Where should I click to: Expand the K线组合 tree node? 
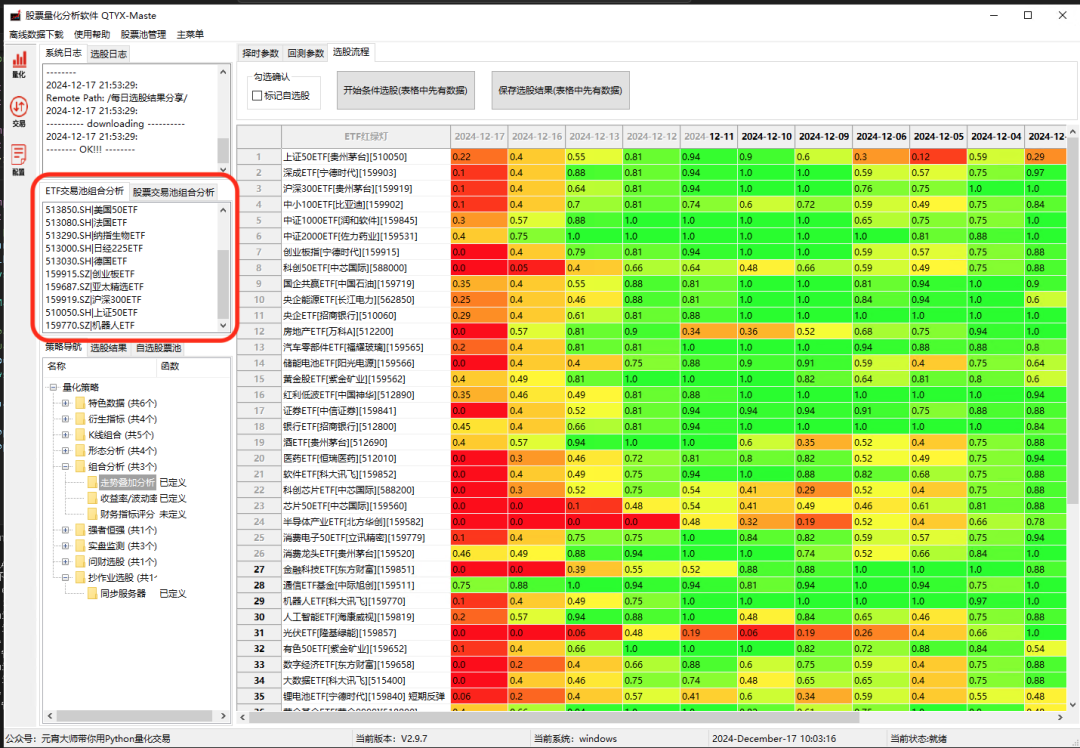click(x=65, y=435)
